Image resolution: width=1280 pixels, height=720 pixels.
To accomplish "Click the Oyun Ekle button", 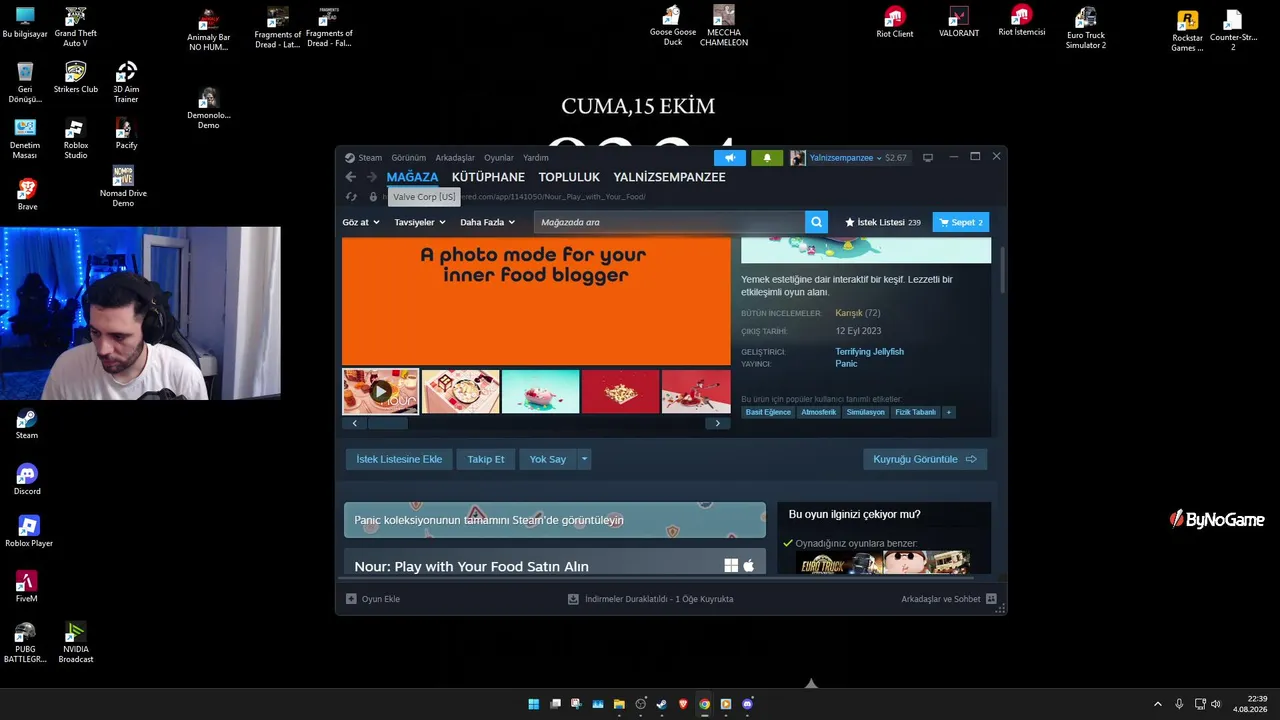I will [373, 599].
